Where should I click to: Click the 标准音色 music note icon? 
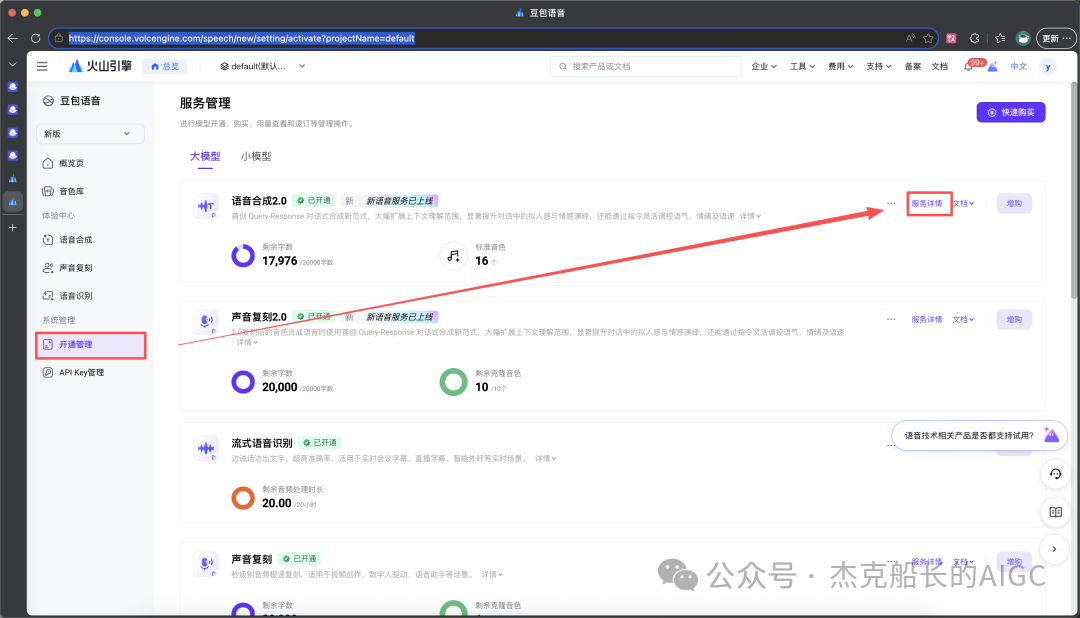pos(453,256)
